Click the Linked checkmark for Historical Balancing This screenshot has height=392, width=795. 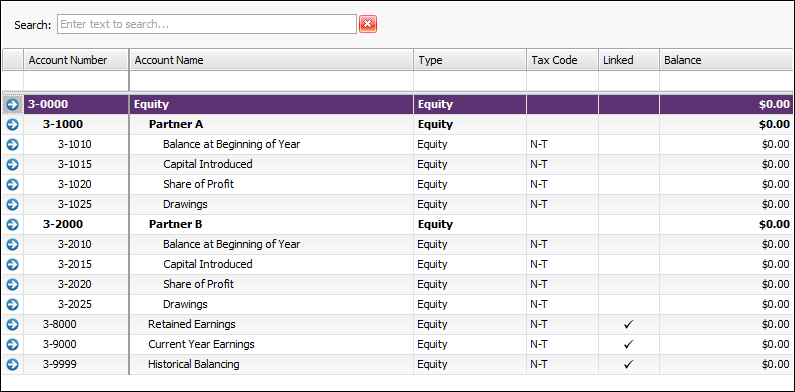tap(629, 364)
